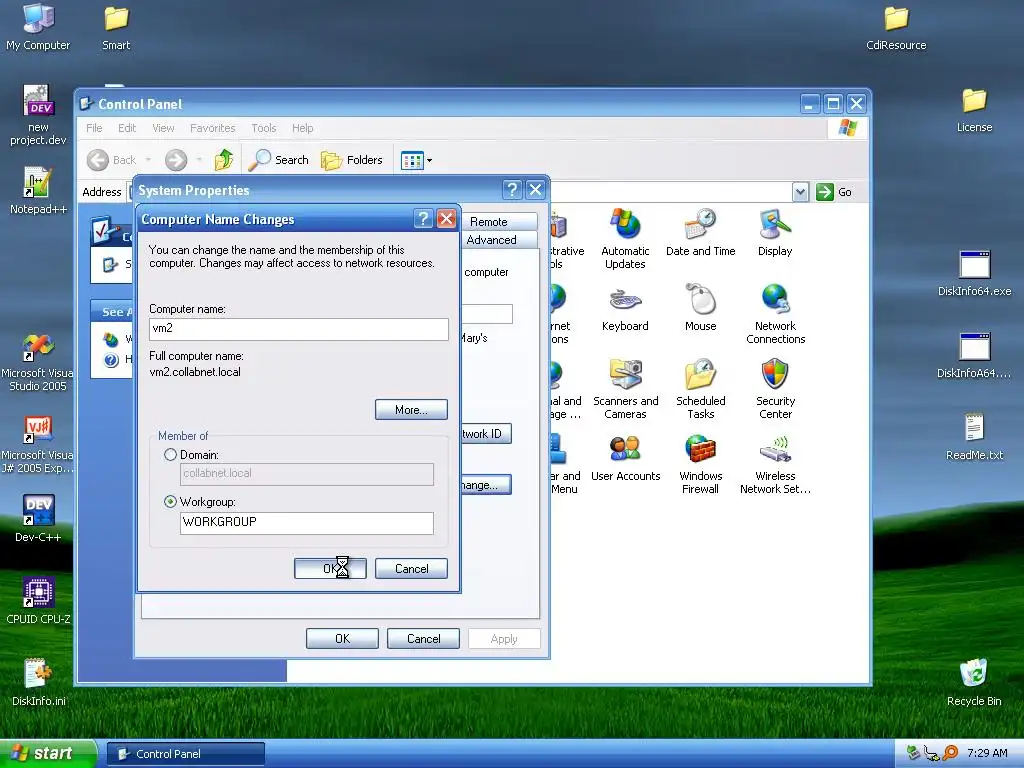Viewport: 1024px width, 768px height.
Task: Click the More... button
Action: click(x=411, y=409)
